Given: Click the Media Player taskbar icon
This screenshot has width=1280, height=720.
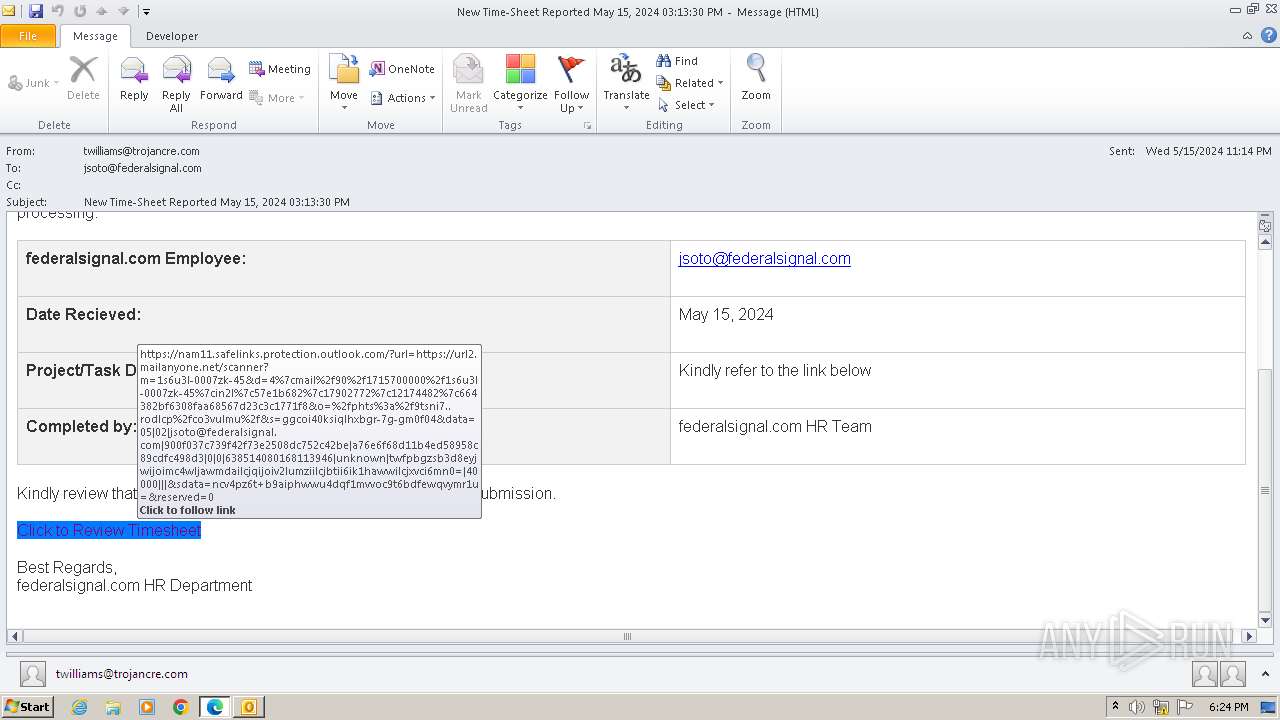Looking at the screenshot, I should coord(147,707).
